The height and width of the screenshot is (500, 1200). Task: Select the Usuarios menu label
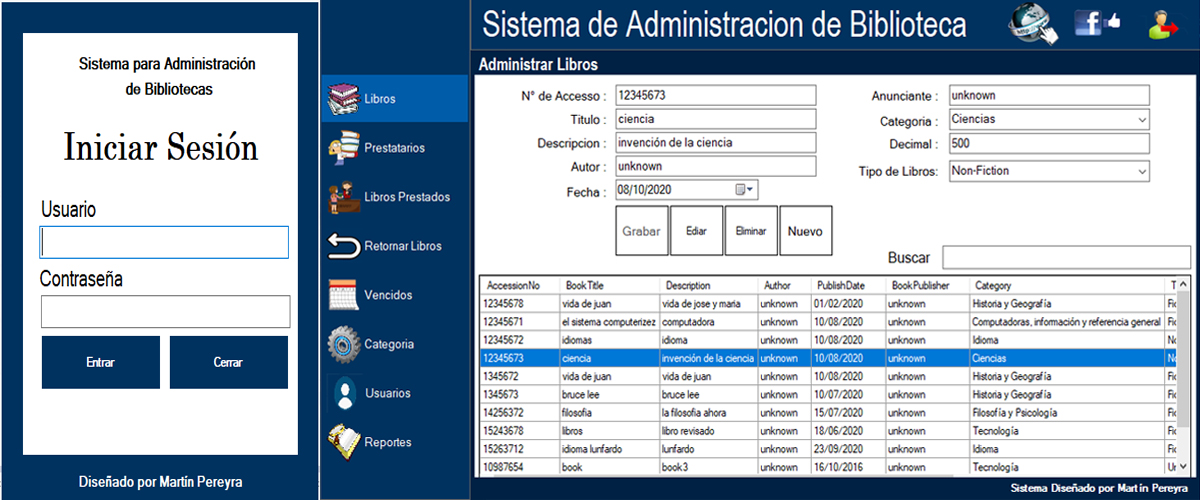point(387,393)
